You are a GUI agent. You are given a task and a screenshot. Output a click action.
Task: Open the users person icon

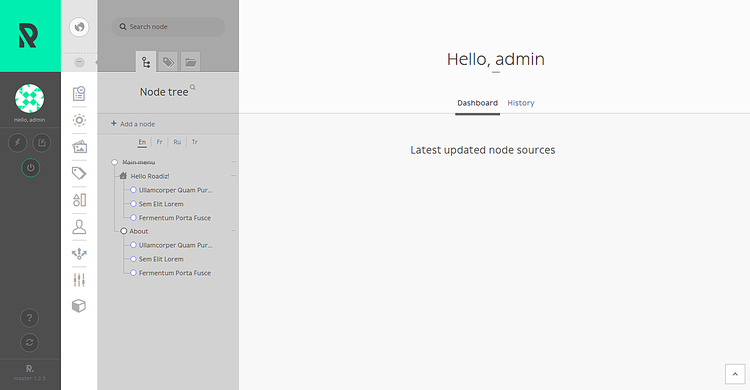[79, 226]
